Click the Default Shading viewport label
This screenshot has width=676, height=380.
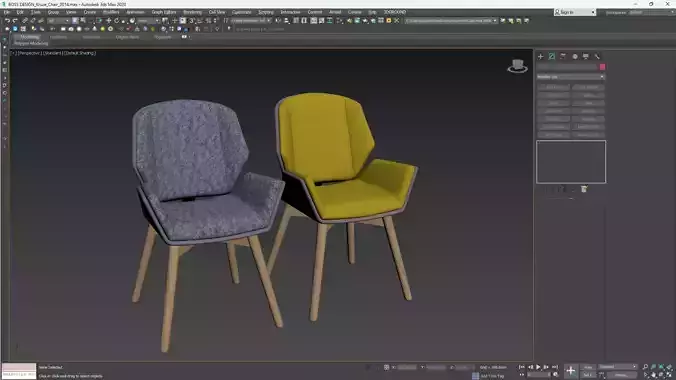(x=80, y=53)
